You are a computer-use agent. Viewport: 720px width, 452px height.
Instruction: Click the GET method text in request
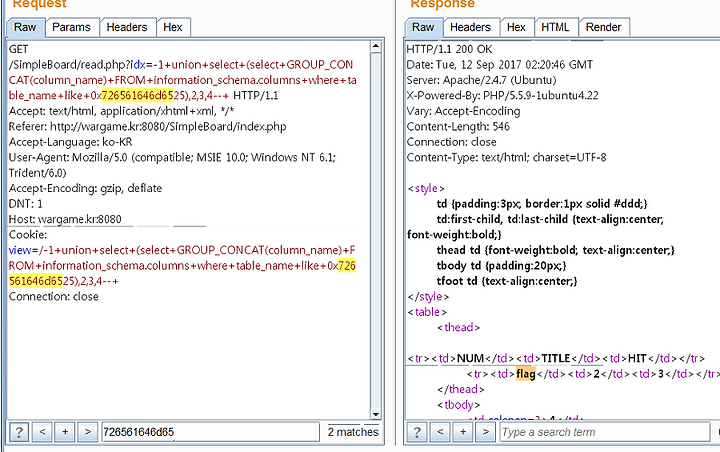click(18, 49)
